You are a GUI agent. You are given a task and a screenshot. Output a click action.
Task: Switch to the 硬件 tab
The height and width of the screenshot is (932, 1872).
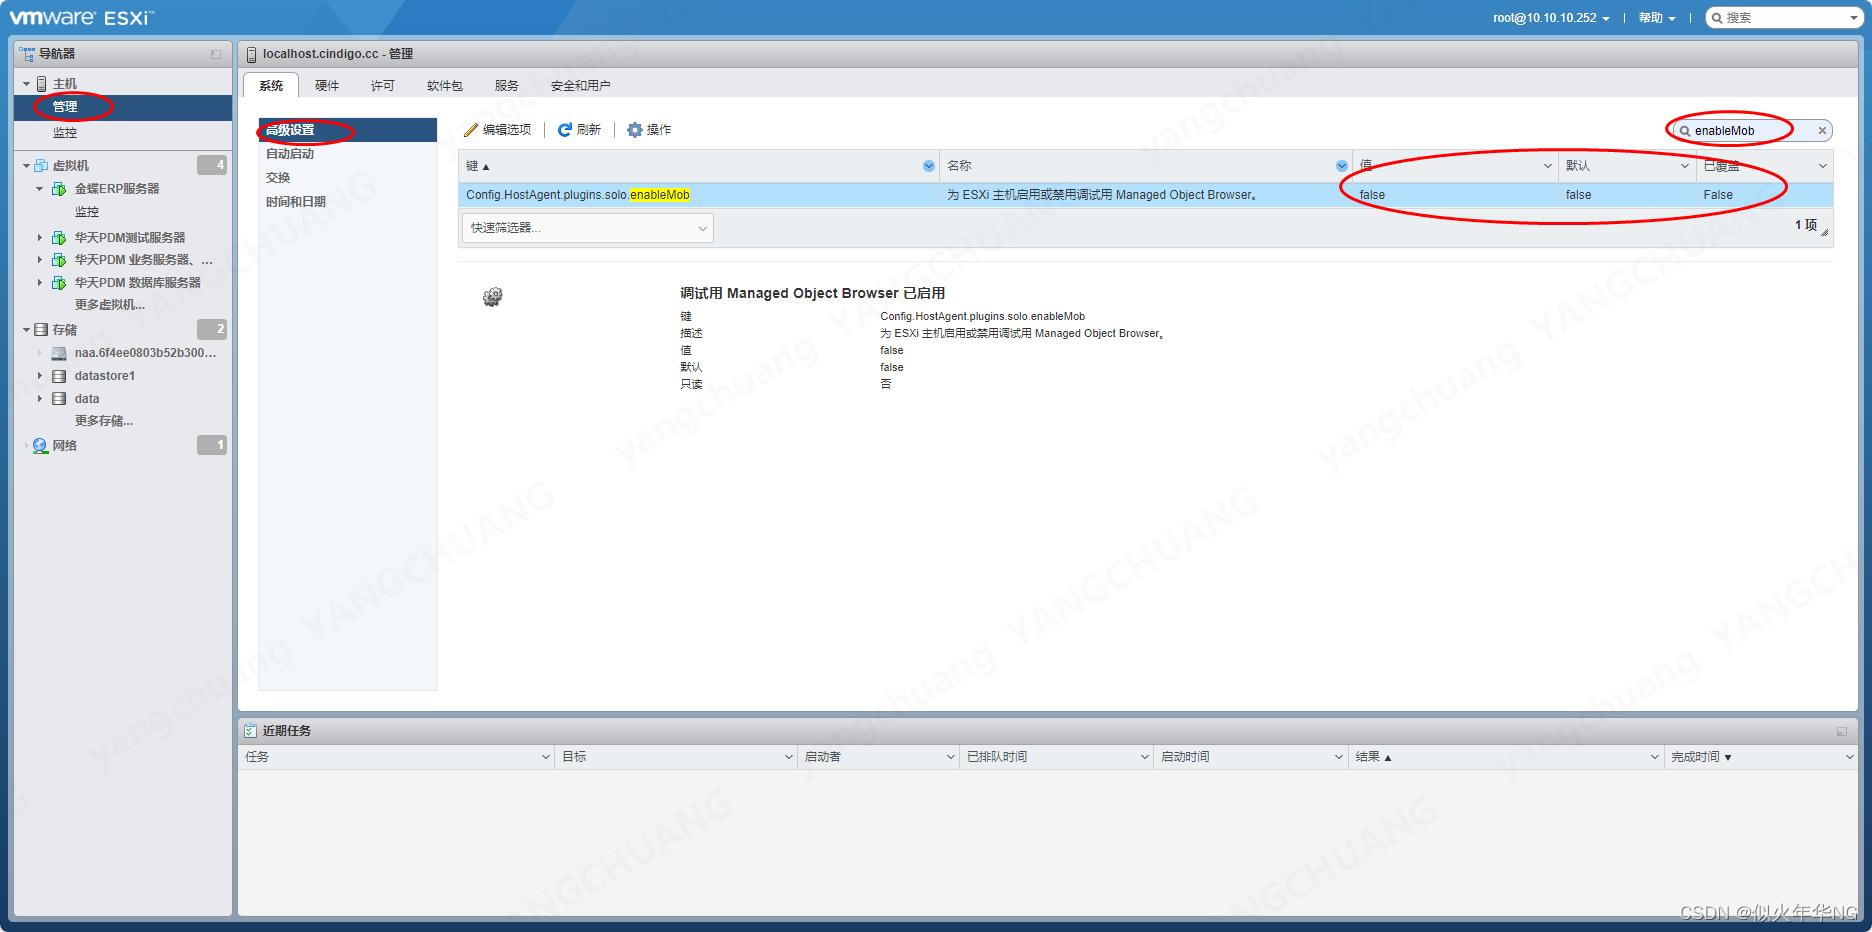point(327,86)
